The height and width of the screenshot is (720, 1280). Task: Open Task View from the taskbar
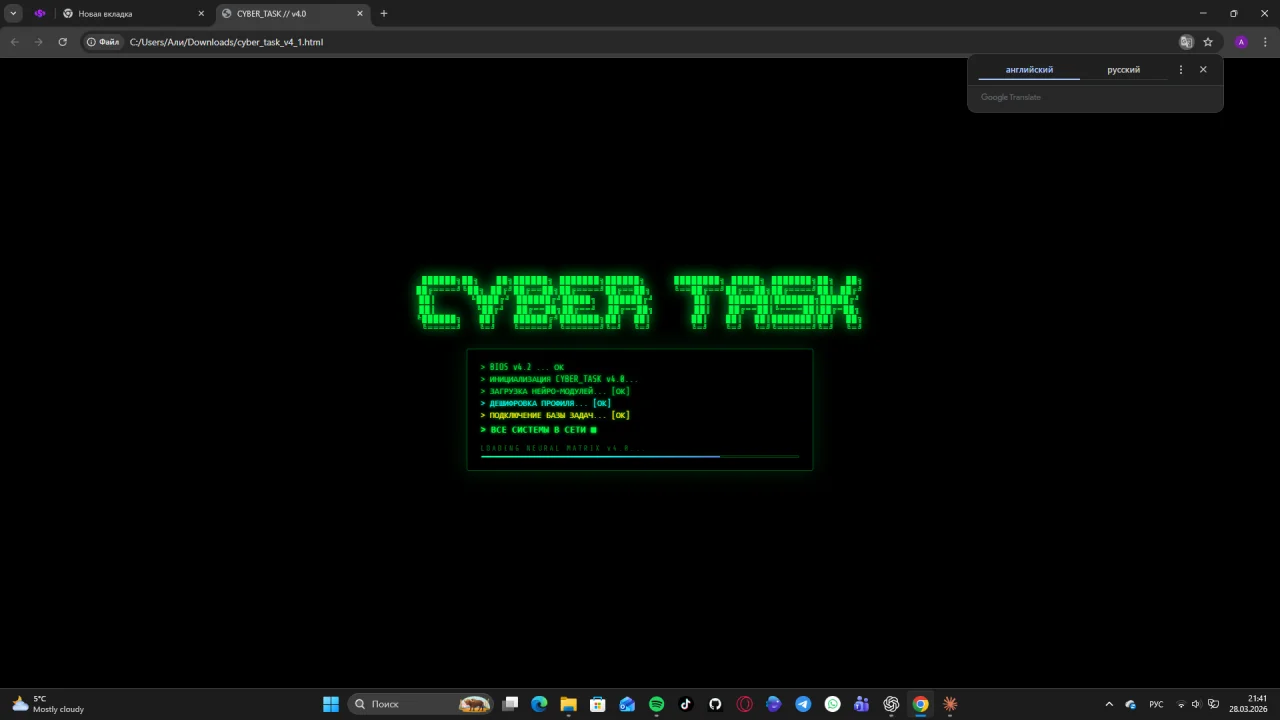pyautogui.click(x=510, y=704)
